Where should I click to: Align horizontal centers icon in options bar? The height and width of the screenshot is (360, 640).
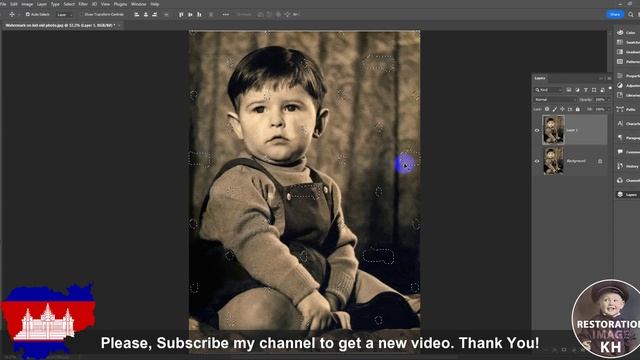[x=146, y=14]
